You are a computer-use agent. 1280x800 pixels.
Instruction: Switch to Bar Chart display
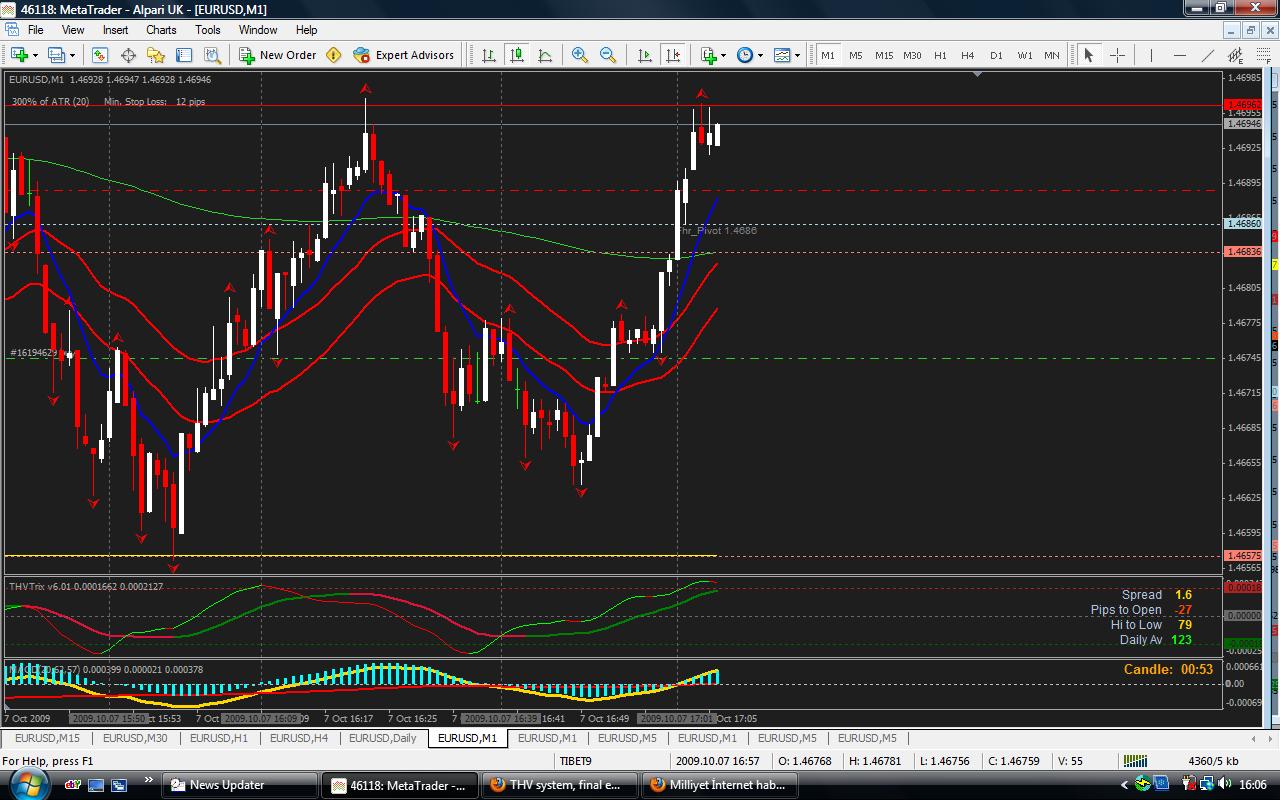[x=489, y=55]
